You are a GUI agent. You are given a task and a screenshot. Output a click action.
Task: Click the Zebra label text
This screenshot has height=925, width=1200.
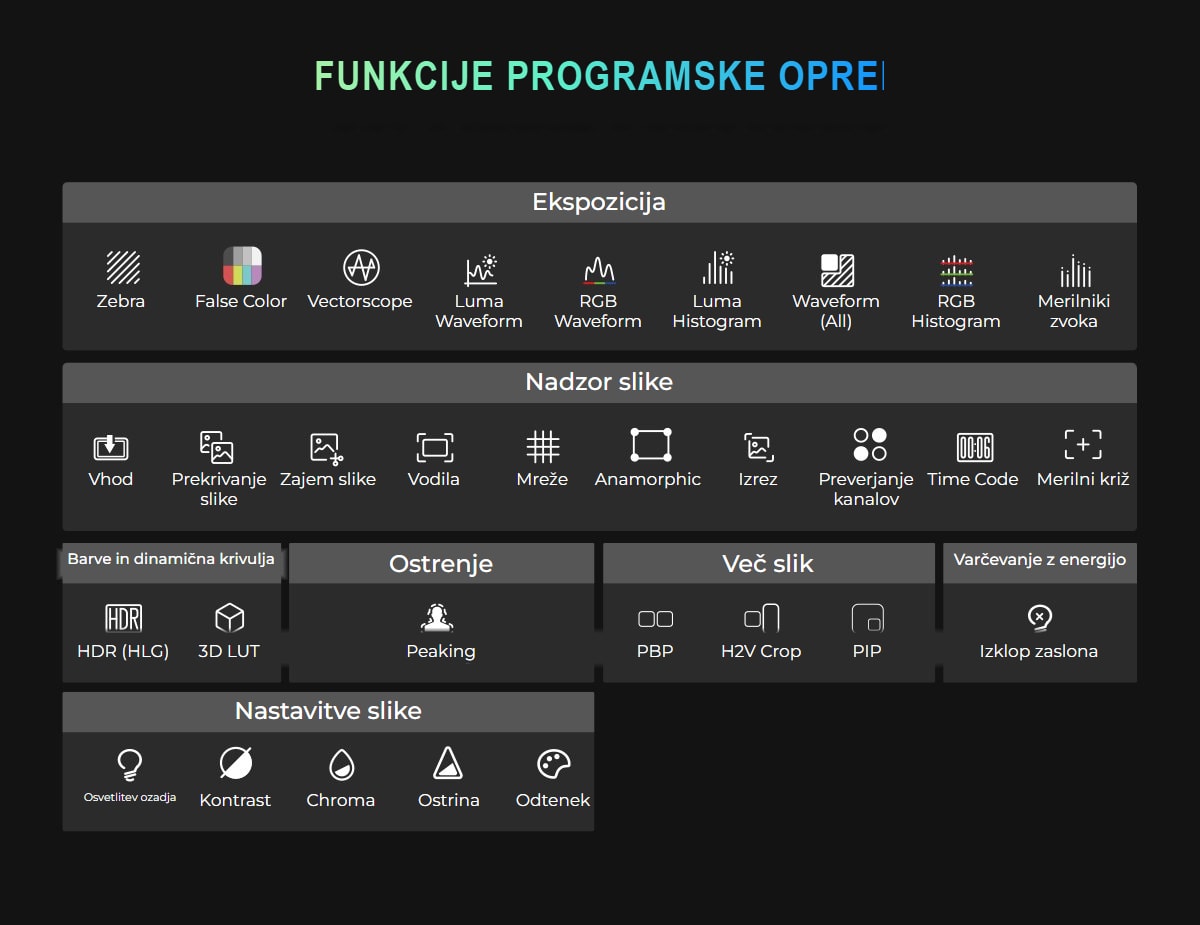(x=121, y=301)
